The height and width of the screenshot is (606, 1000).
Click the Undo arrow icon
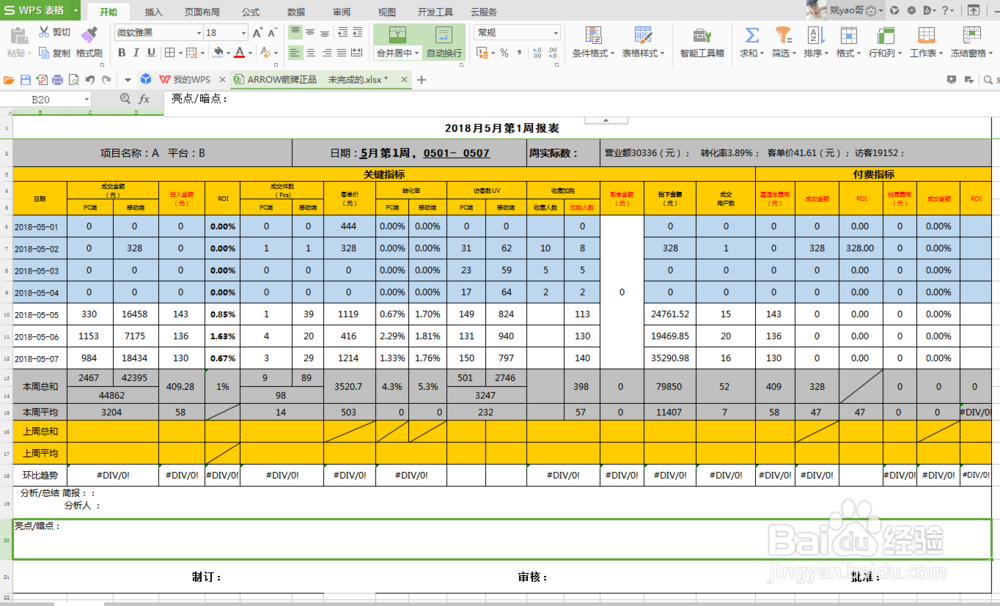(90, 80)
